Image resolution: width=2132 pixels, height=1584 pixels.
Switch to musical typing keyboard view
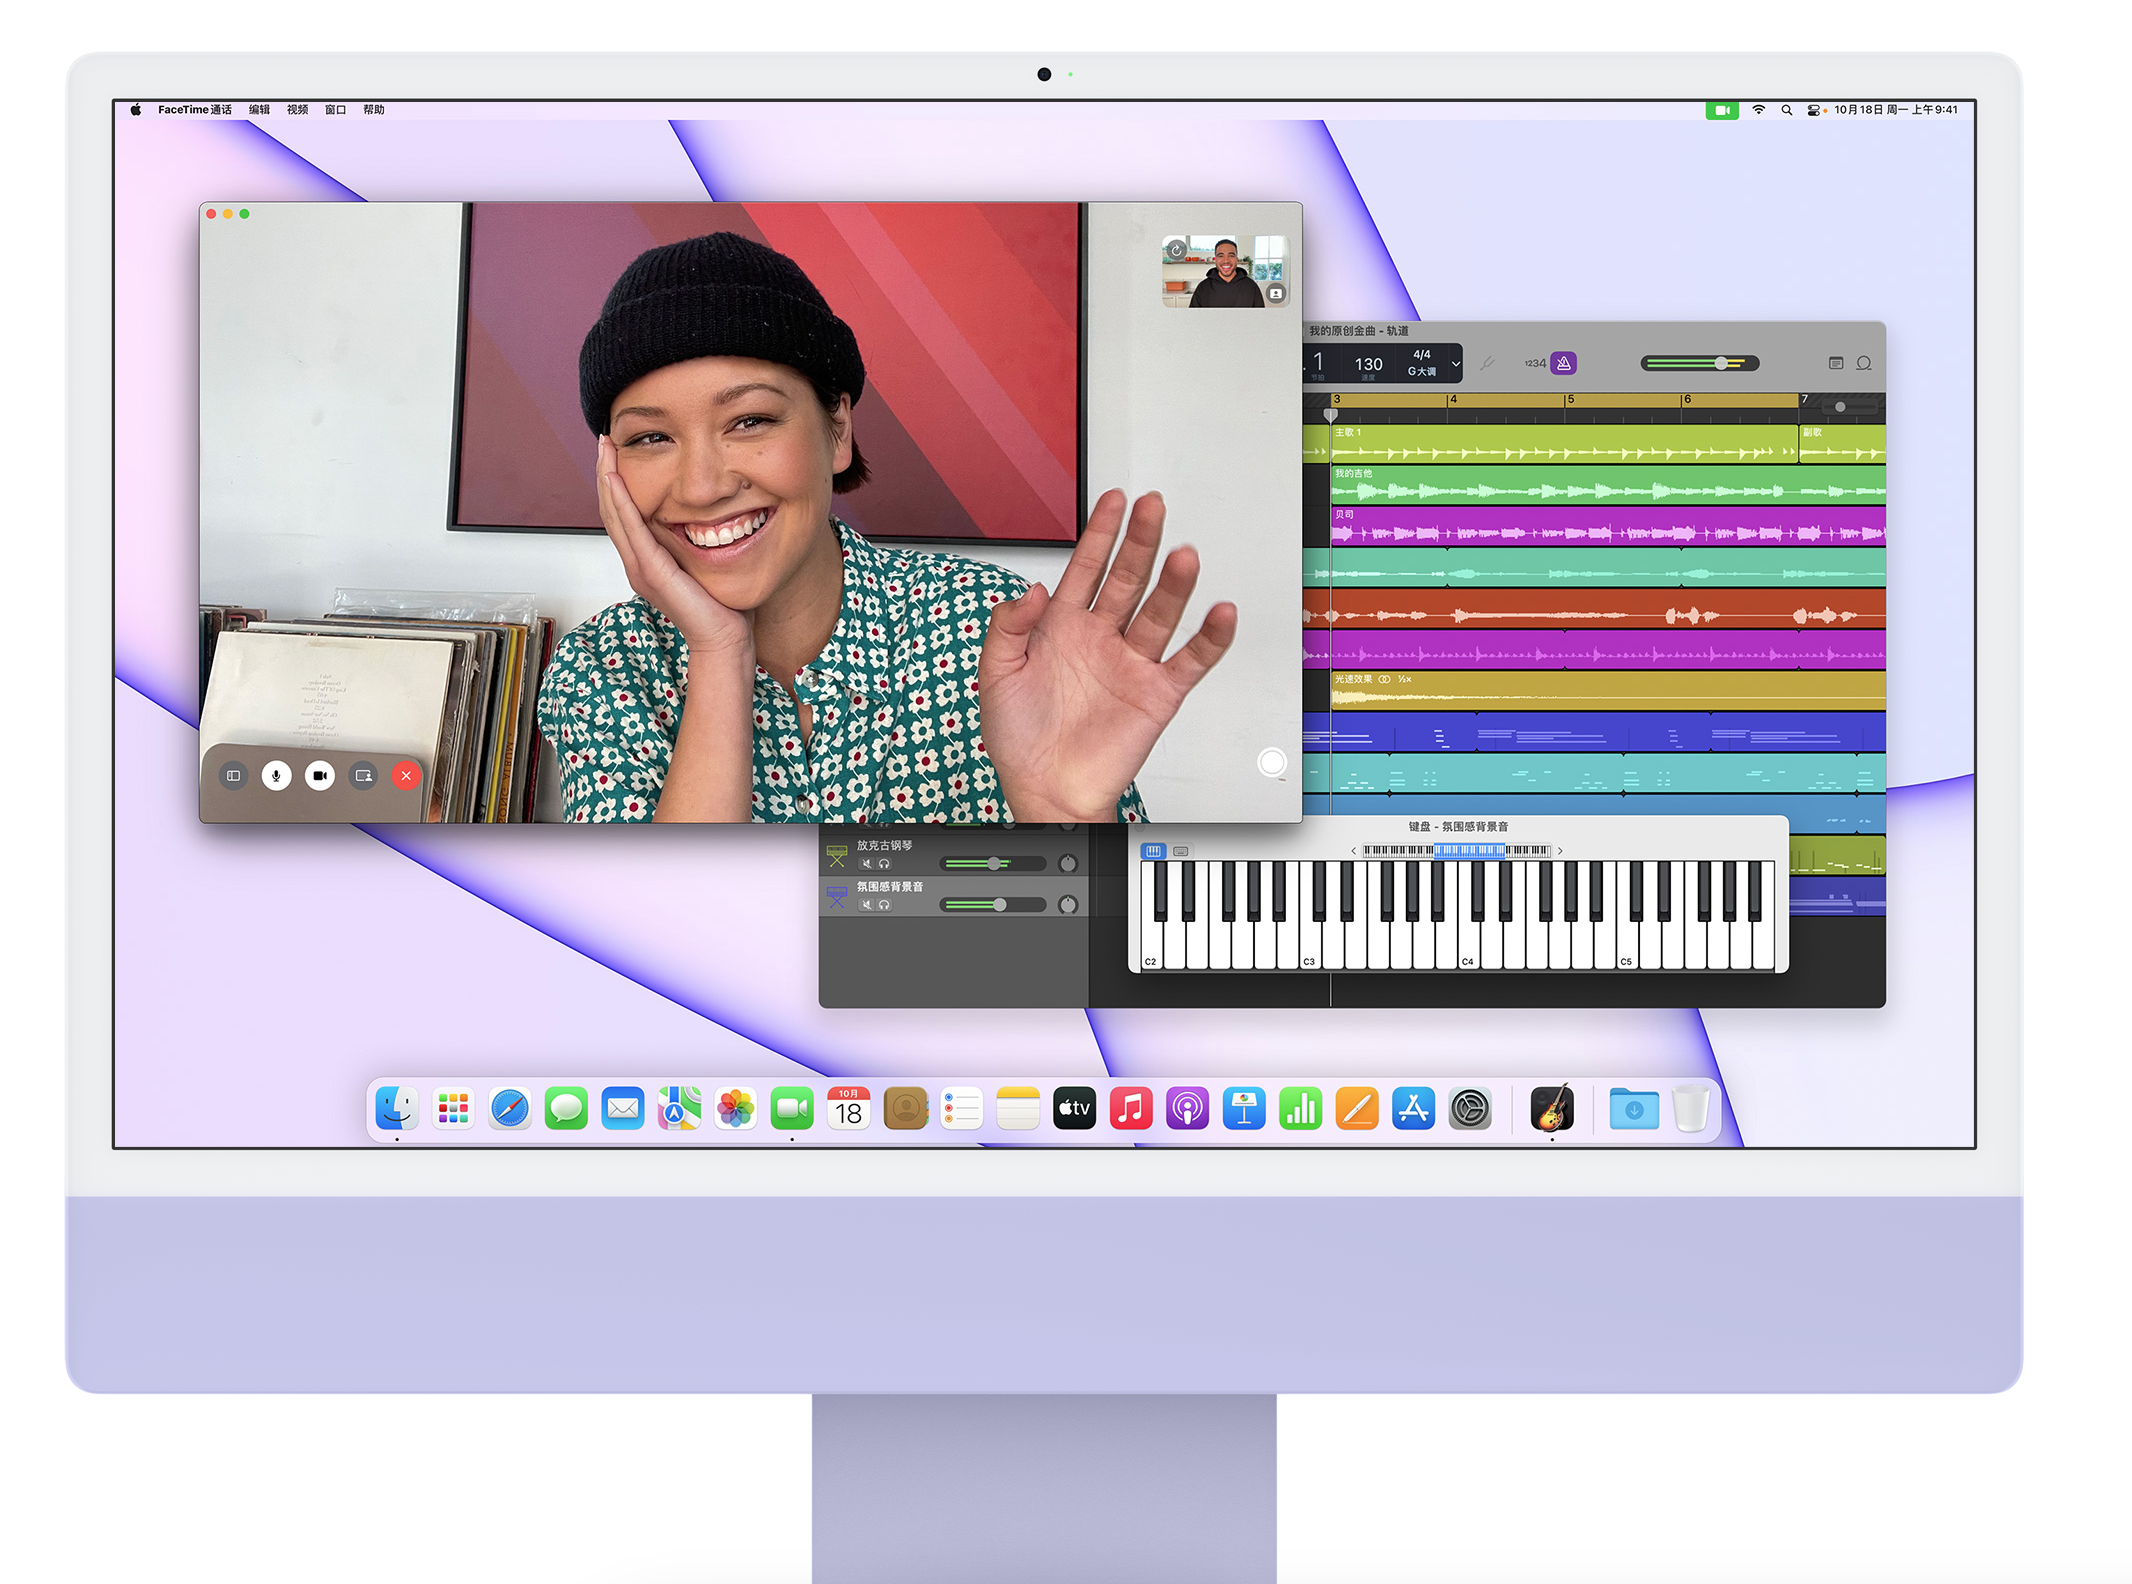(1181, 851)
